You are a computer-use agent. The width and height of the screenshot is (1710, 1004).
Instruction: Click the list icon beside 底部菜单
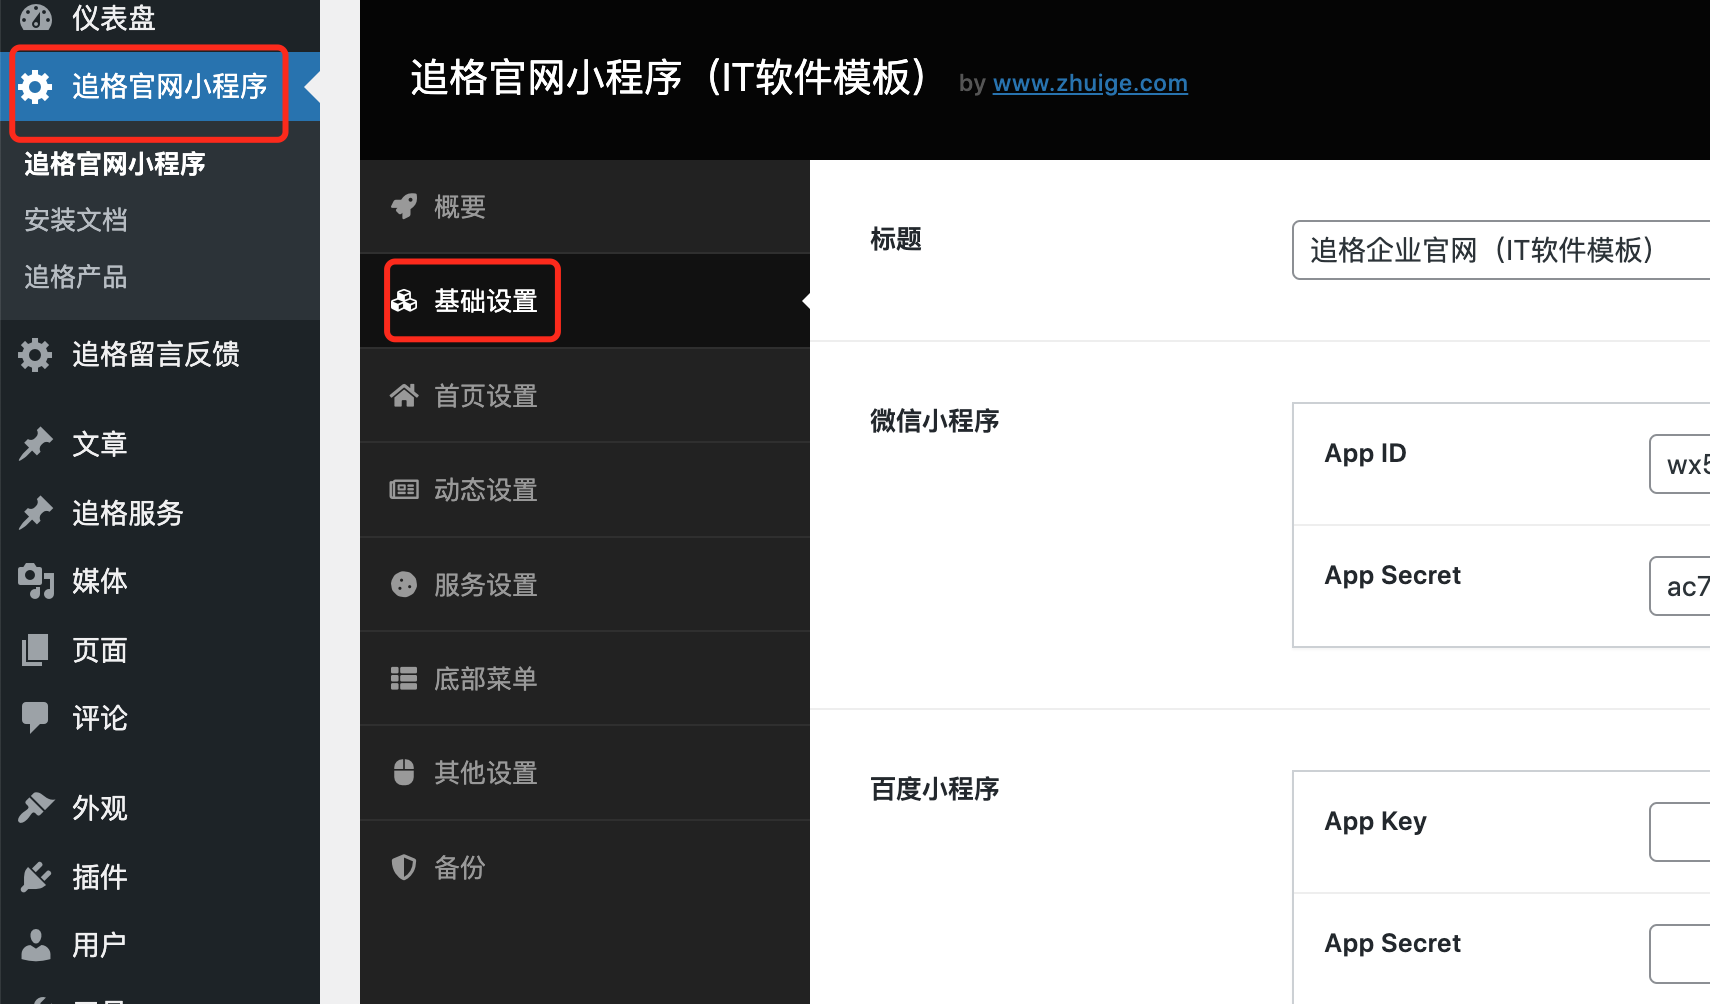pos(404,679)
